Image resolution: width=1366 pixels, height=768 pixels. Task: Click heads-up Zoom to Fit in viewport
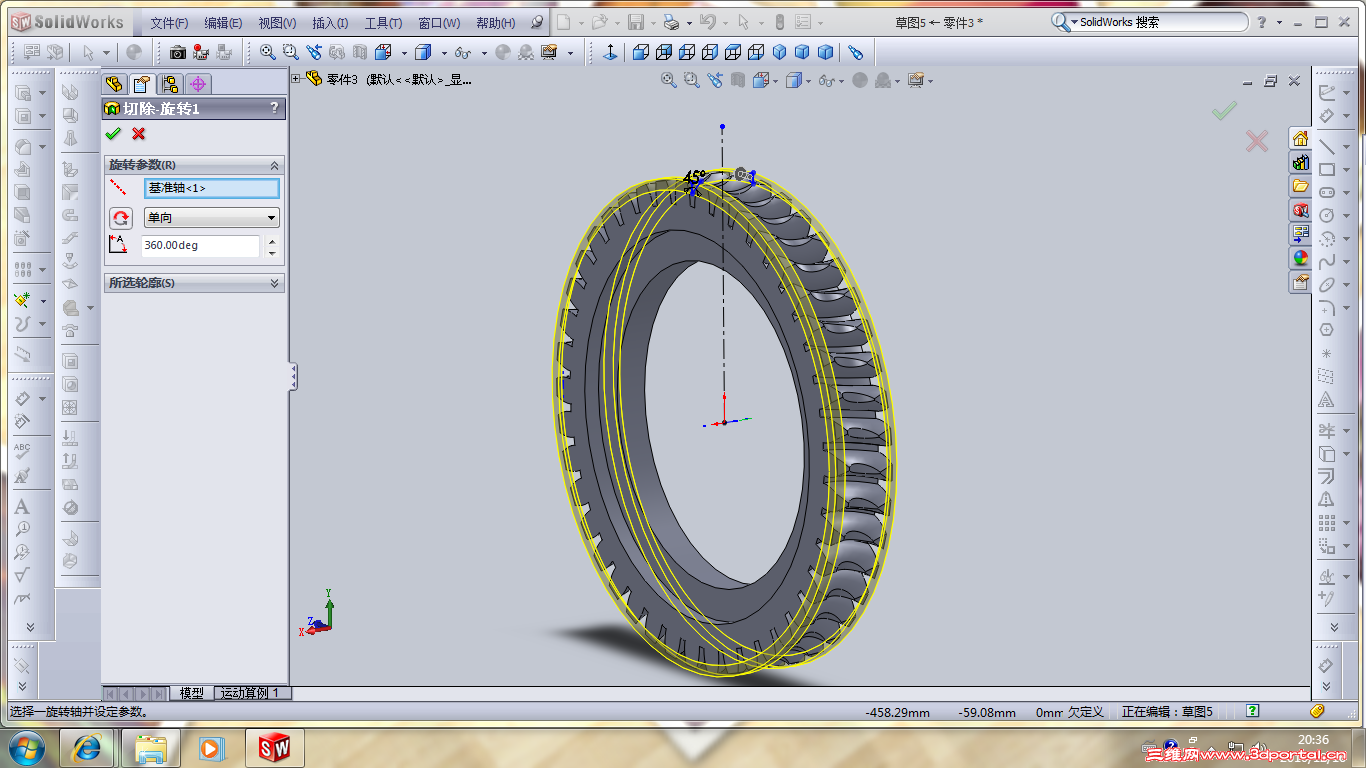[x=668, y=80]
